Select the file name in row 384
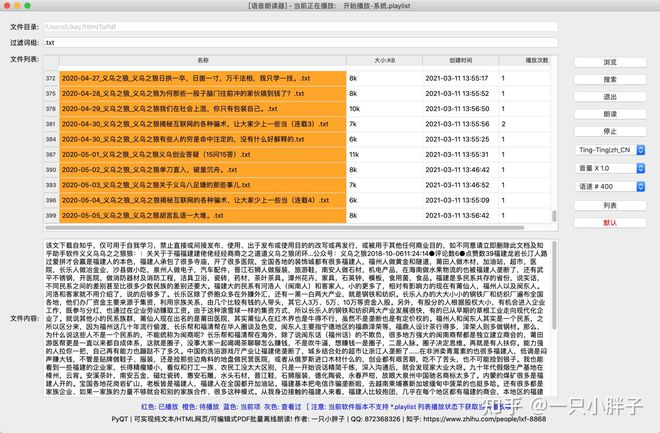The height and width of the screenshot is (433, 660). (203, 139)
